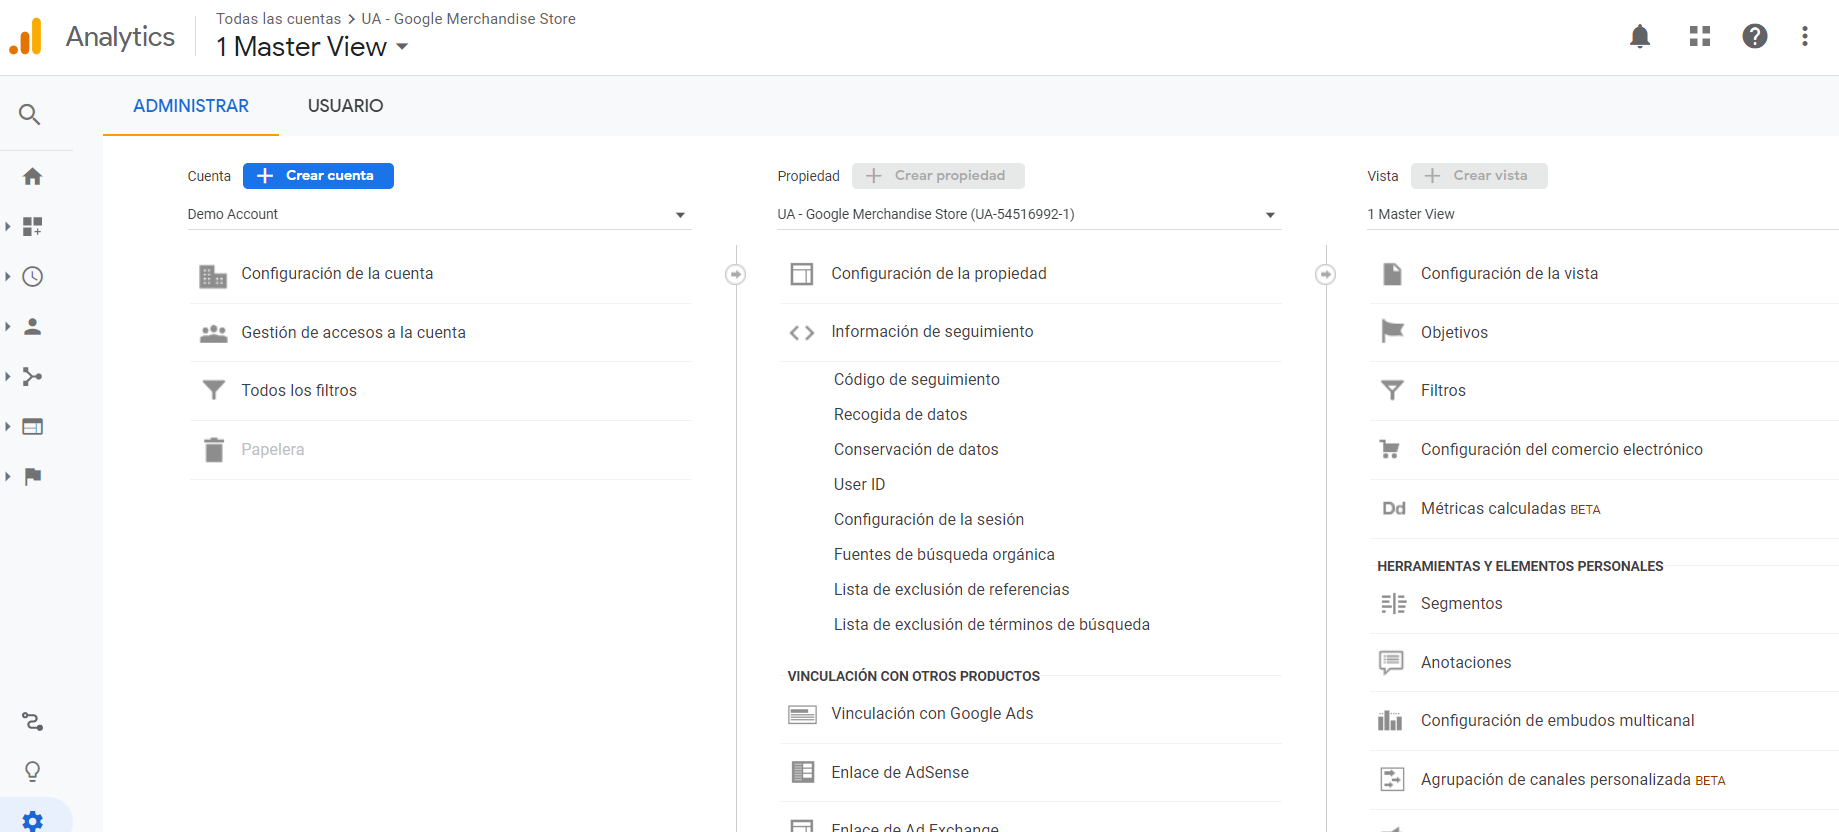Click the Crear cuenta button
The height and width of the screenshot is (832, 1839).
point(318,176)
